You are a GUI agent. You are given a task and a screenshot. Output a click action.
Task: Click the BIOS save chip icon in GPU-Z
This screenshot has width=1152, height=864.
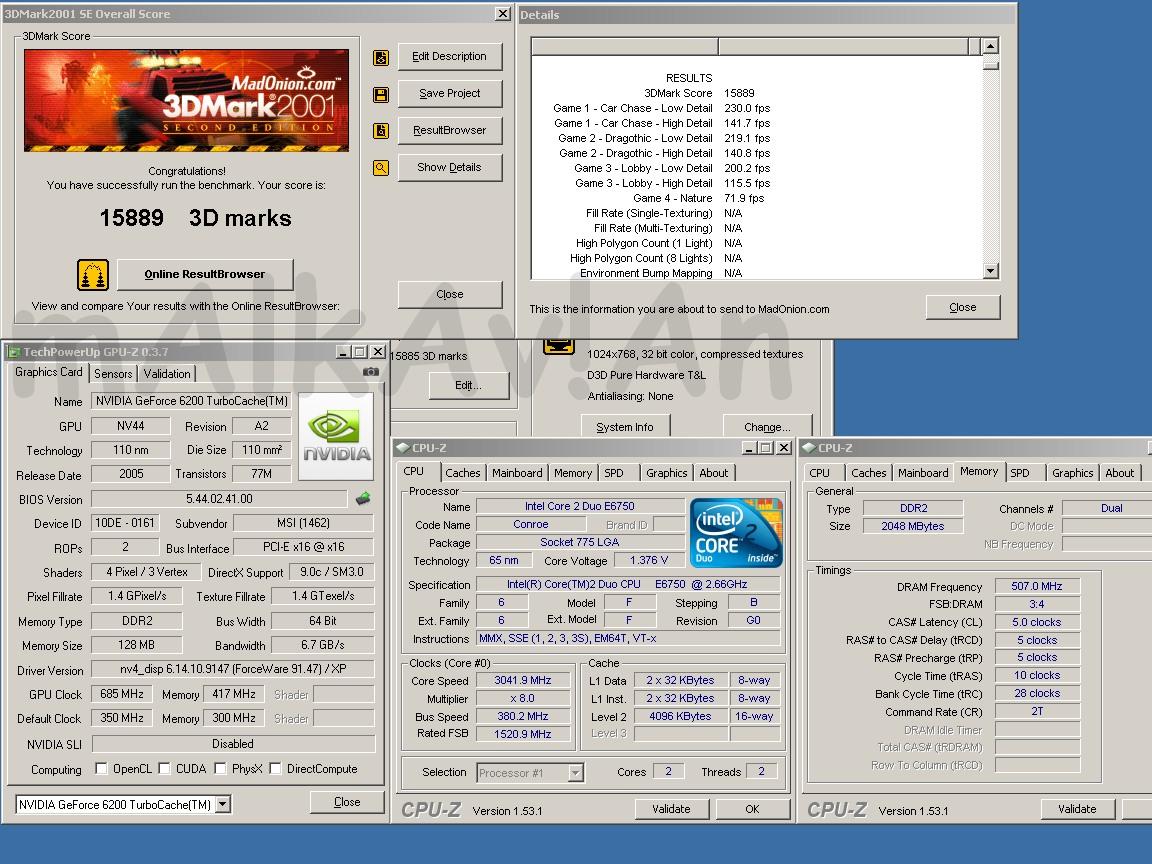tap(363, 499)
